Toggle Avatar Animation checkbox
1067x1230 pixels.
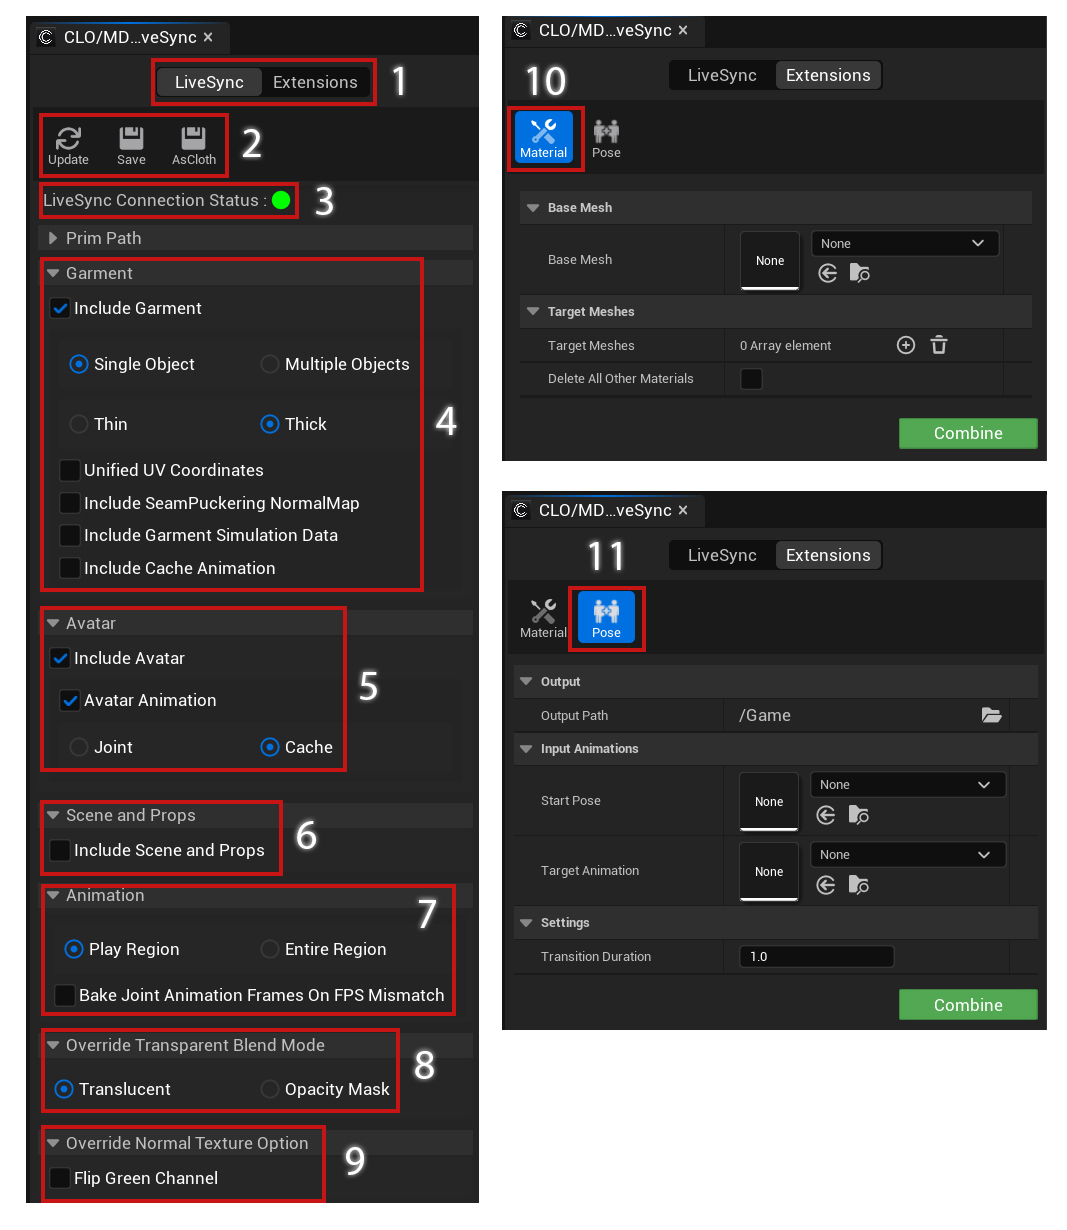click(70, 700)
